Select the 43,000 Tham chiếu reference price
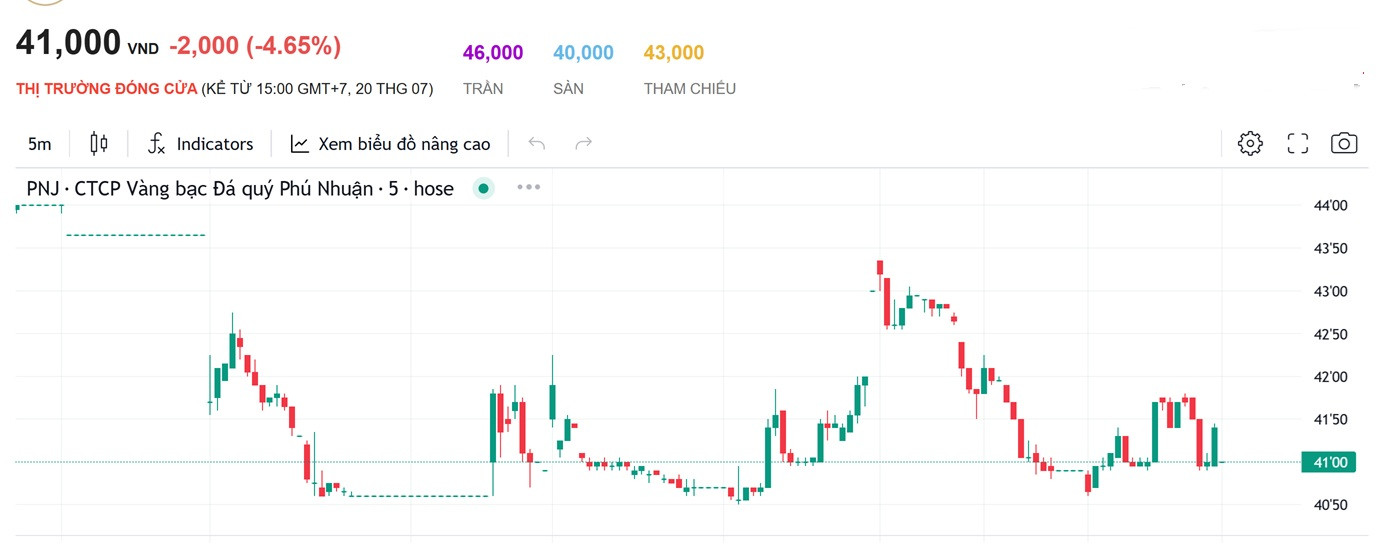Viewport: 1391px width, 545px height. pos(674,53)
